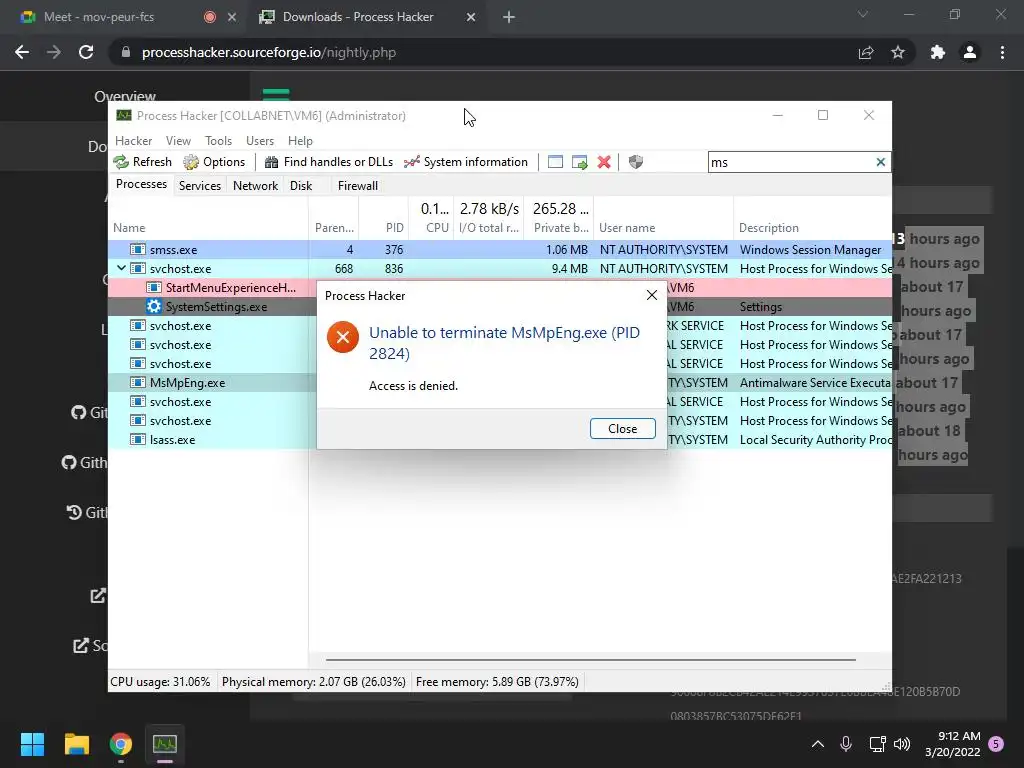Click the find window and thread icon
1024x768 pixels.
click(x=579, y=162)
